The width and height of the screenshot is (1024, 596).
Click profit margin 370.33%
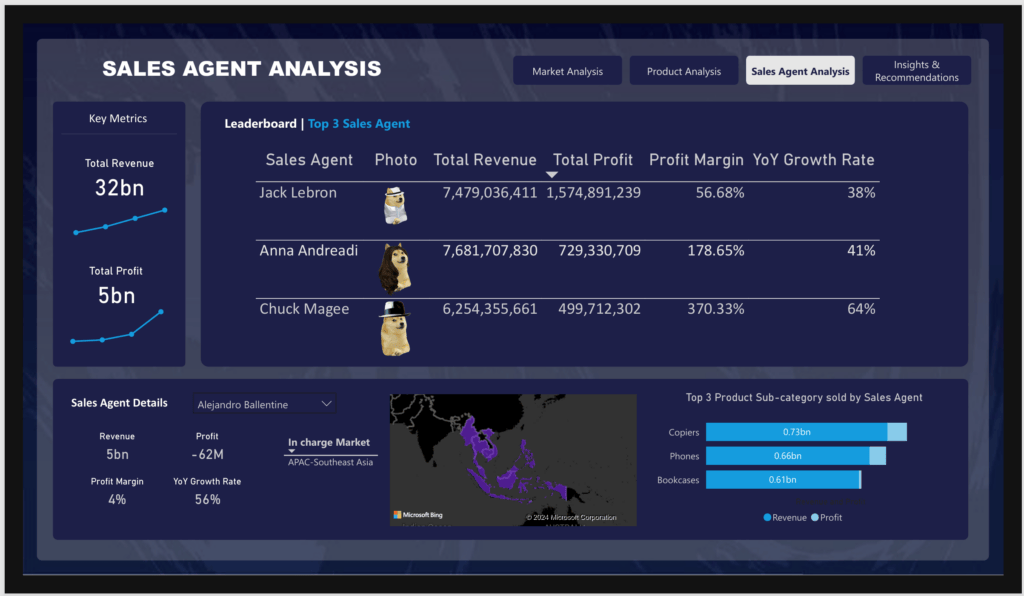[716, 309]
